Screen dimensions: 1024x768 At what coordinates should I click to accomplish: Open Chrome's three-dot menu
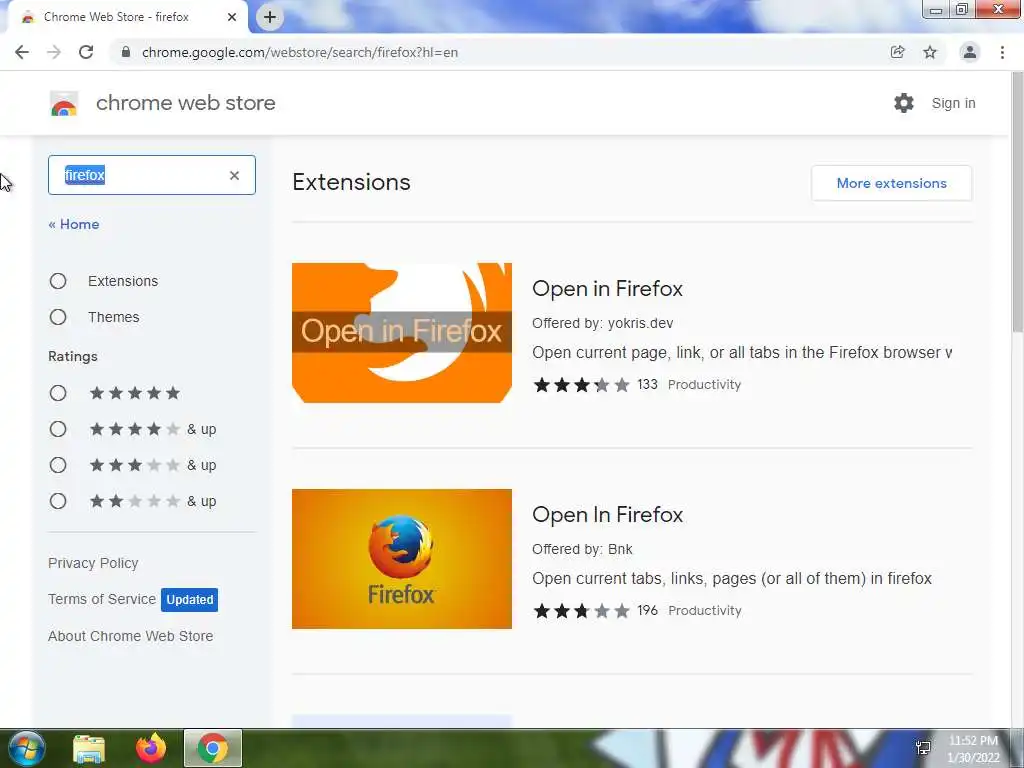[1002, 52]
